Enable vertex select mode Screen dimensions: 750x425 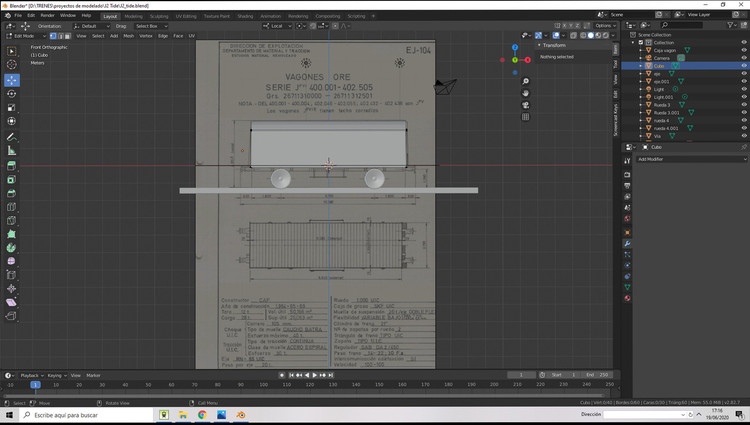53,36
